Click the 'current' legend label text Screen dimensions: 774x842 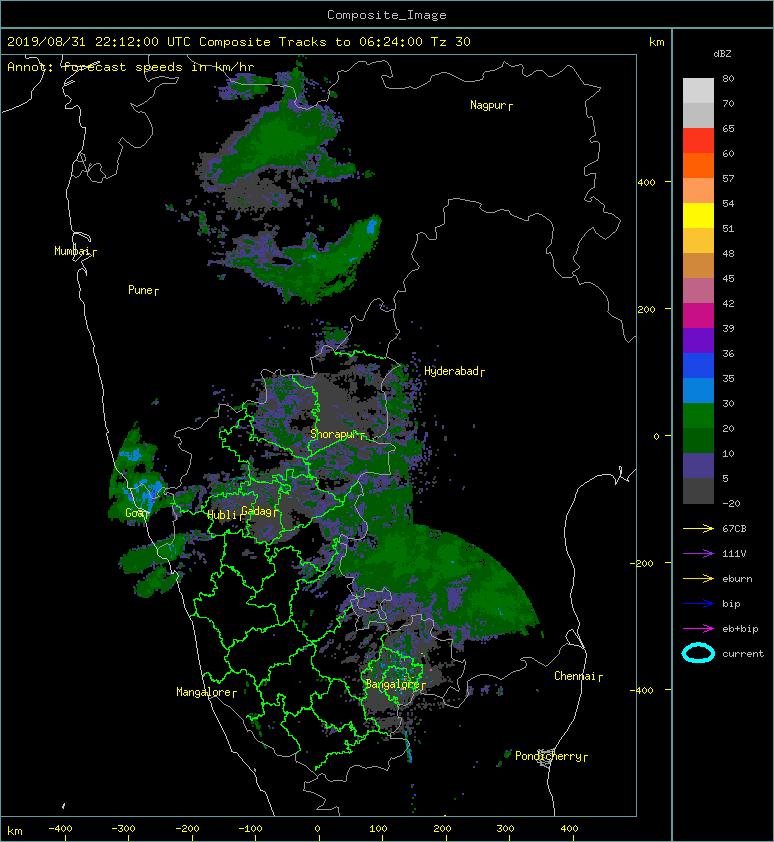click(743, 654)
